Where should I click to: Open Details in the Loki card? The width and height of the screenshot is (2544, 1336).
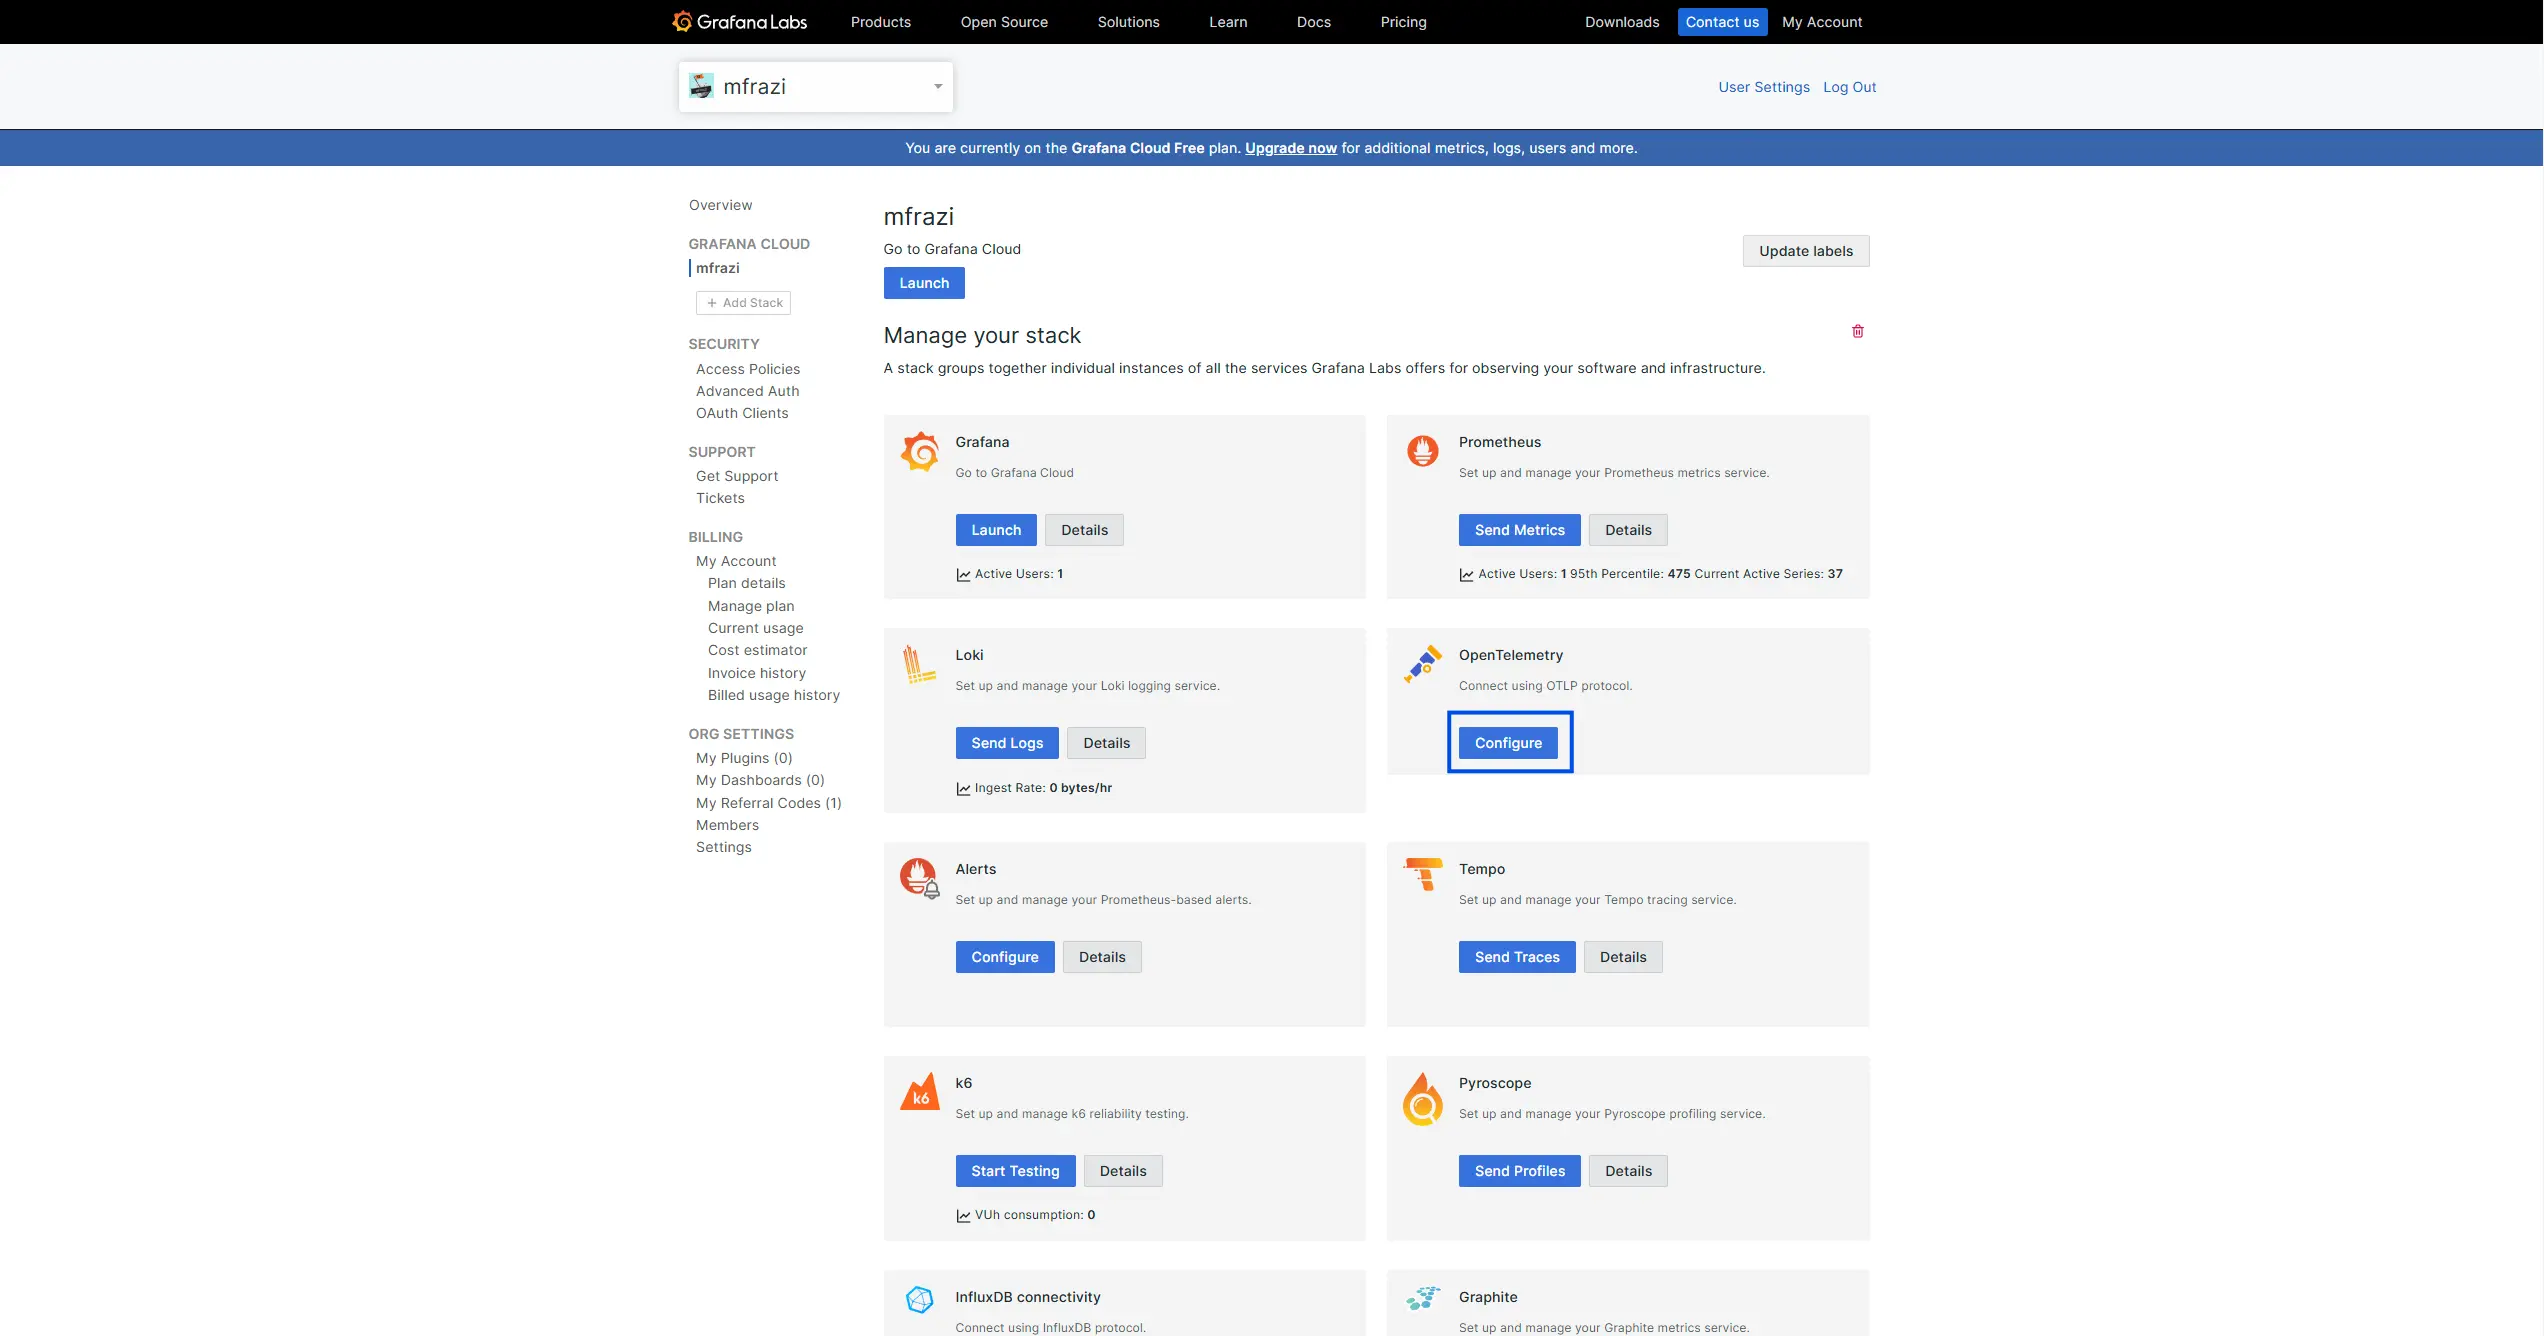(x=1106, y=743)
